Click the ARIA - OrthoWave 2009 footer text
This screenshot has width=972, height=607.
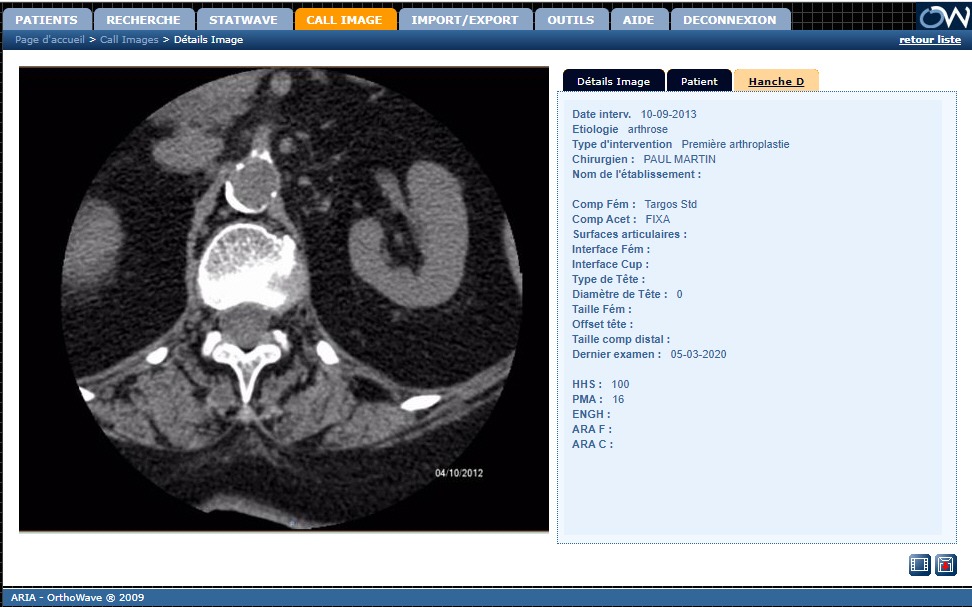pos(77,598)
